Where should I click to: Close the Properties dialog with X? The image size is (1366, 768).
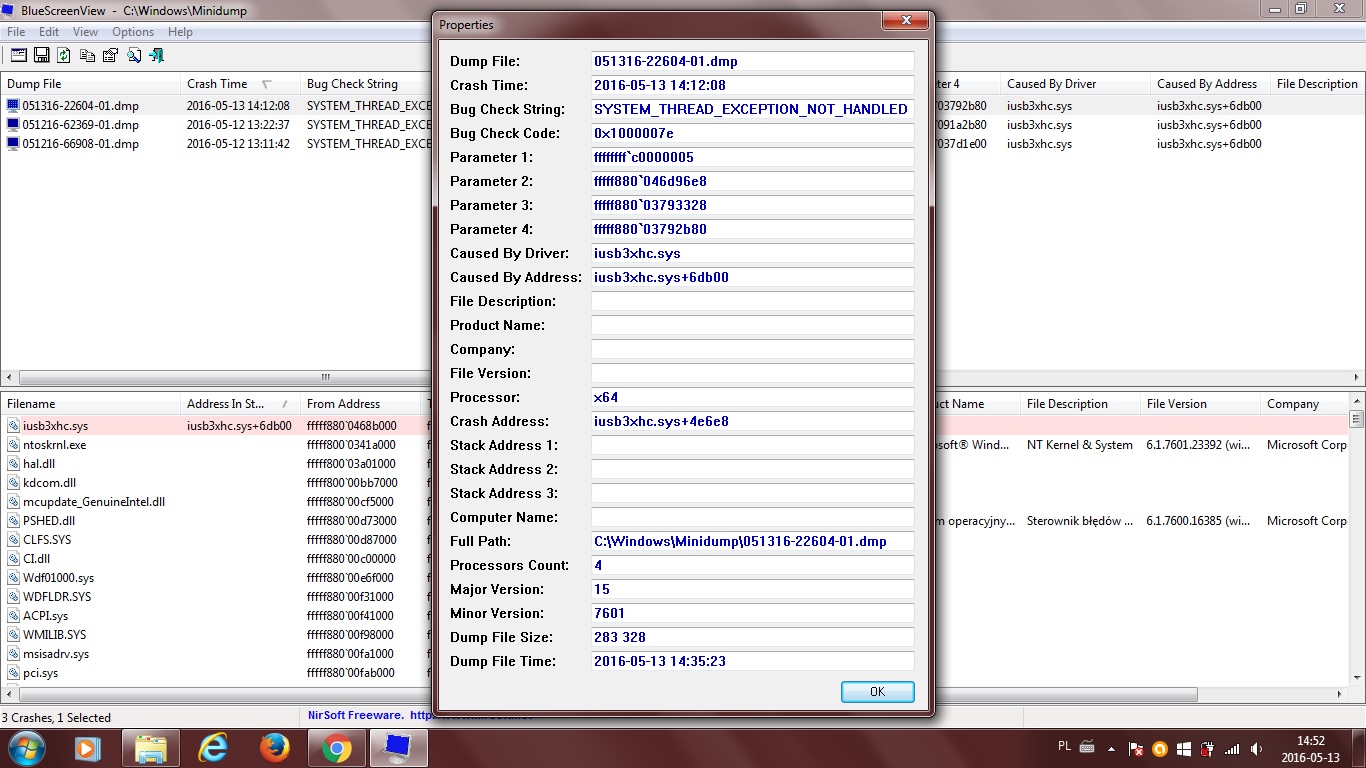pyautogui.click(x=907, y=20)
